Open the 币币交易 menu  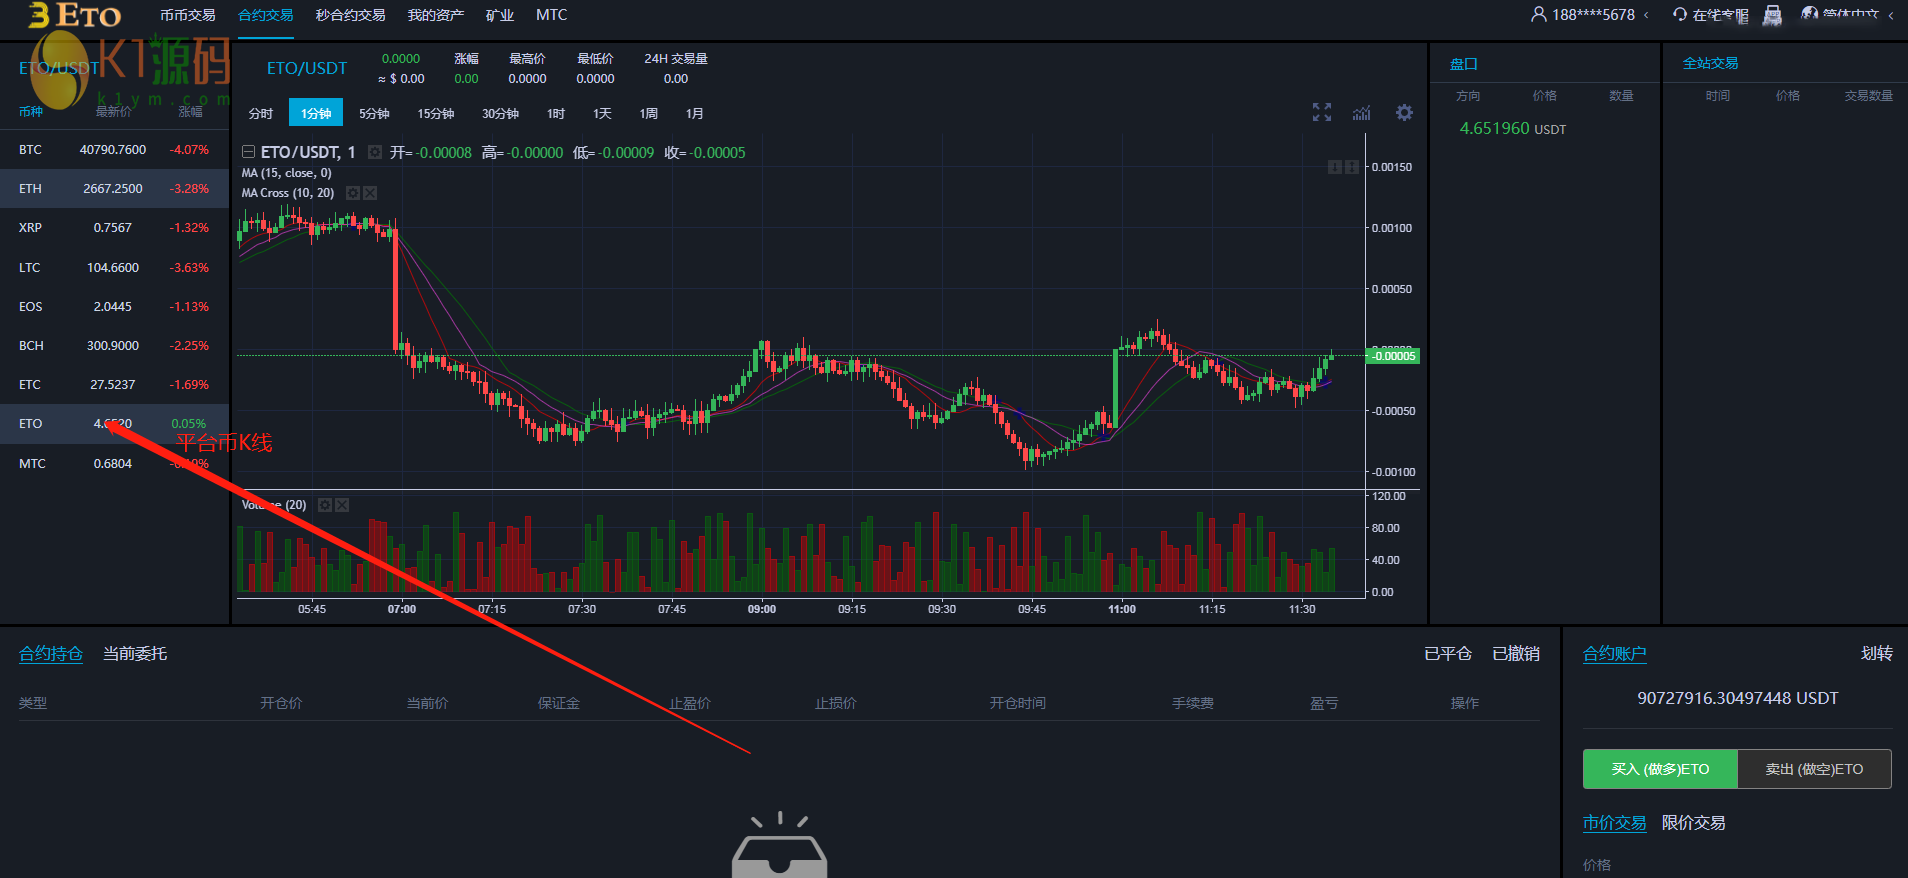point(188,15)
